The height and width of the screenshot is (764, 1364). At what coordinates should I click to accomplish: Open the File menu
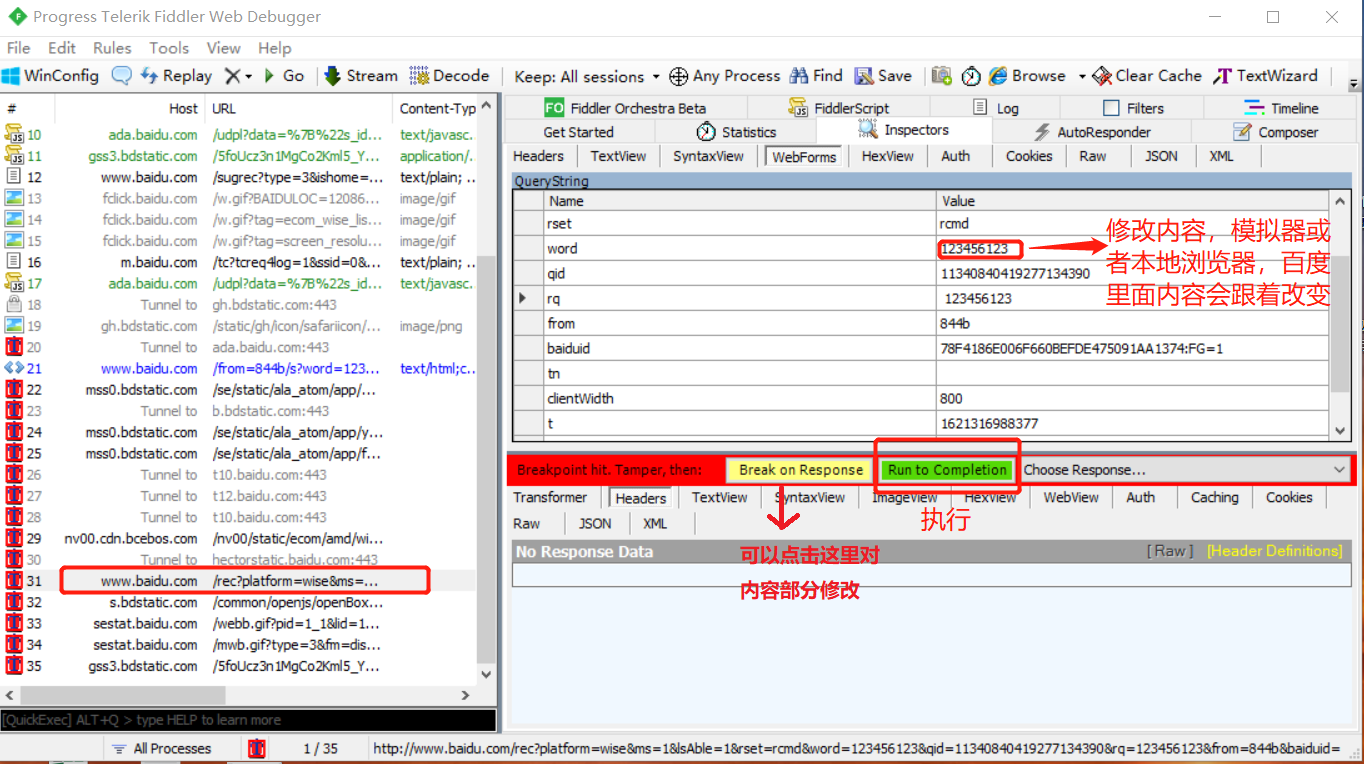click(x=18, y=48)
